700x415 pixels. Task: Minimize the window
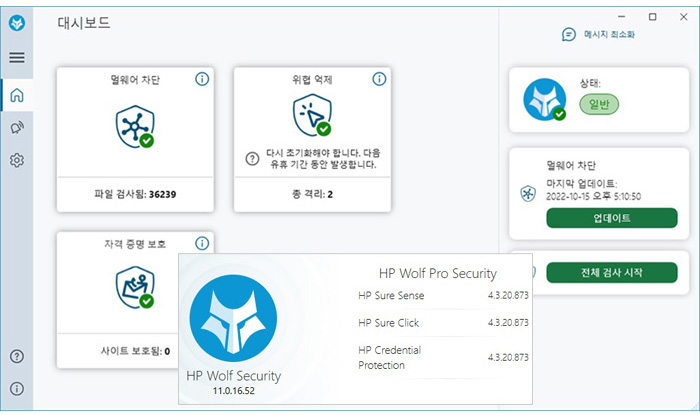[621, 17]
